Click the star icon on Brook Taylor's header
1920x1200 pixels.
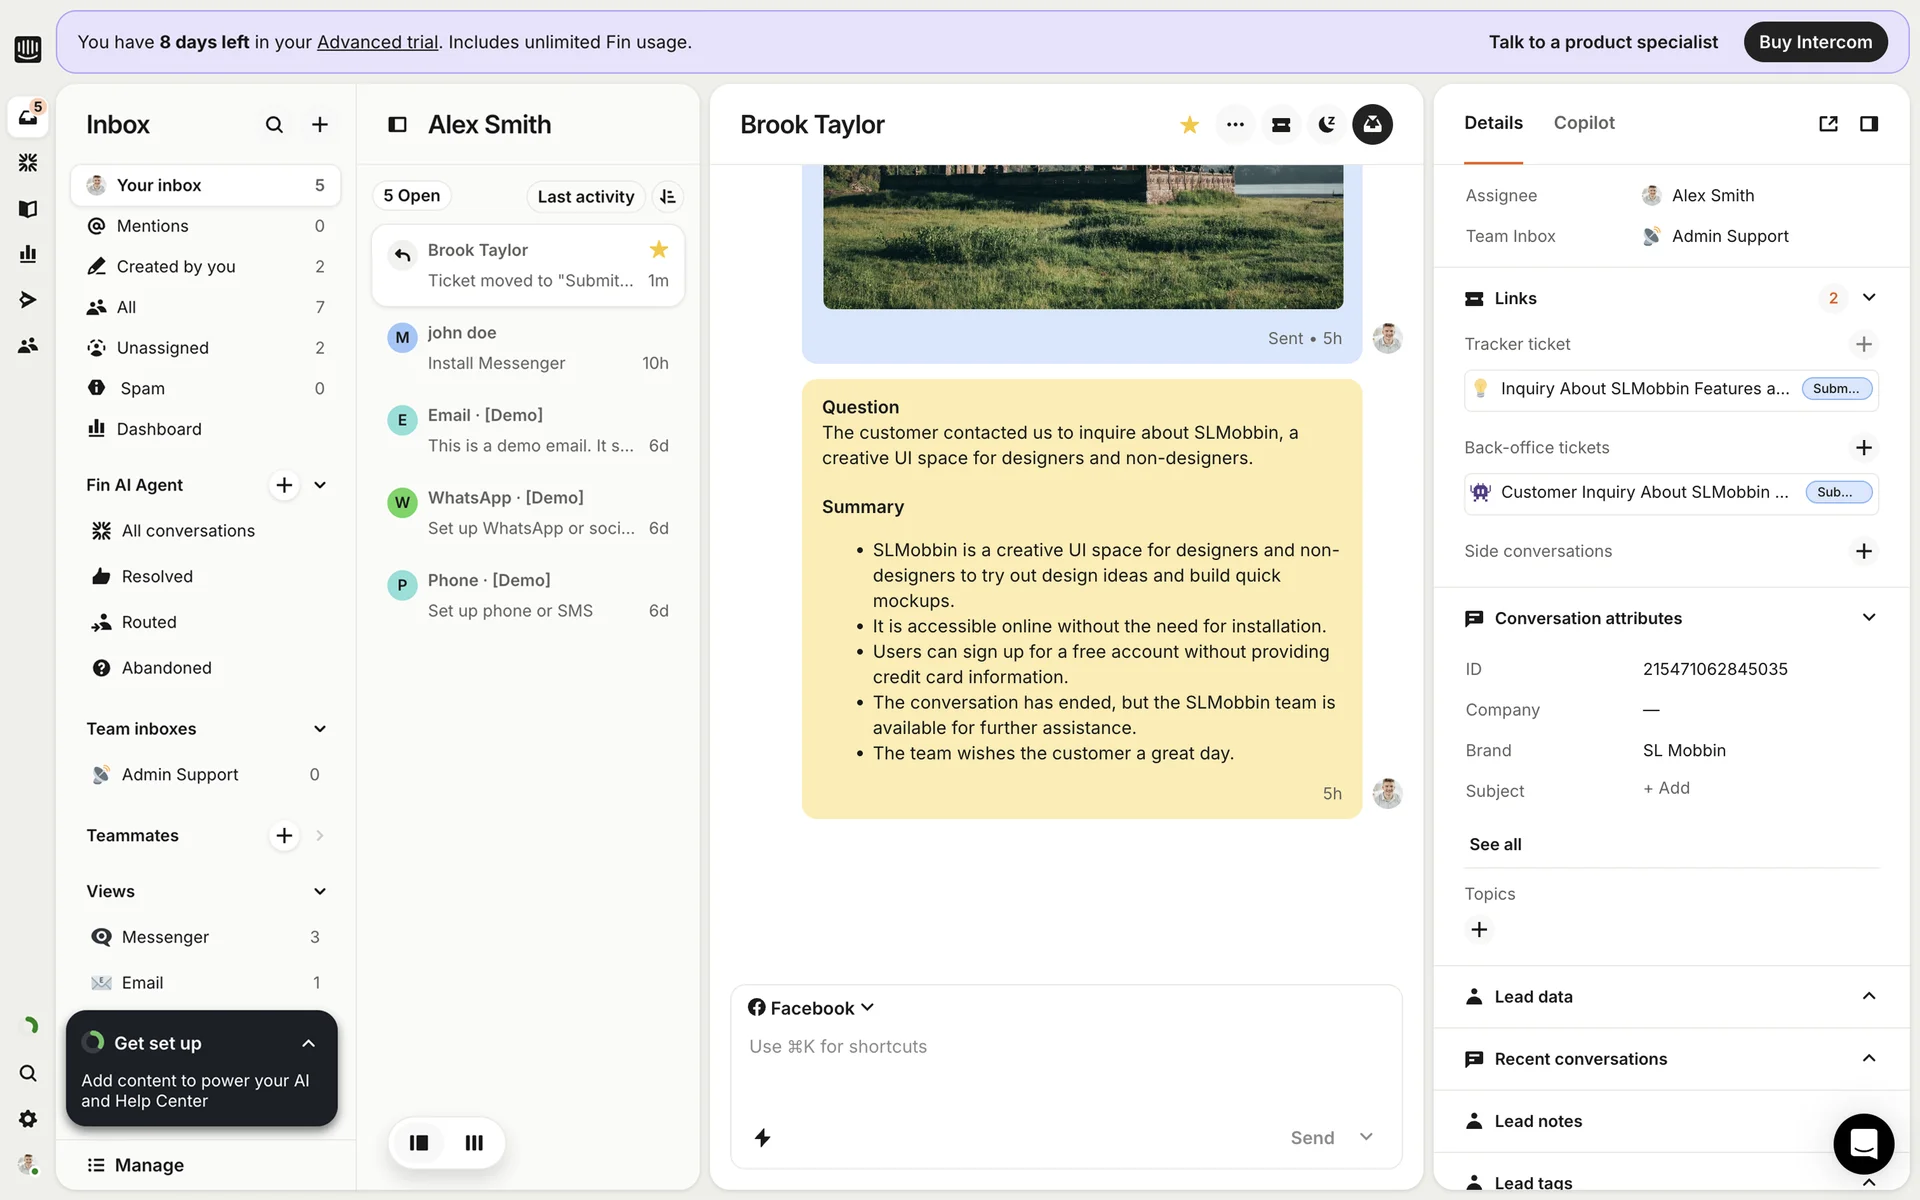tap(1189, 125)
